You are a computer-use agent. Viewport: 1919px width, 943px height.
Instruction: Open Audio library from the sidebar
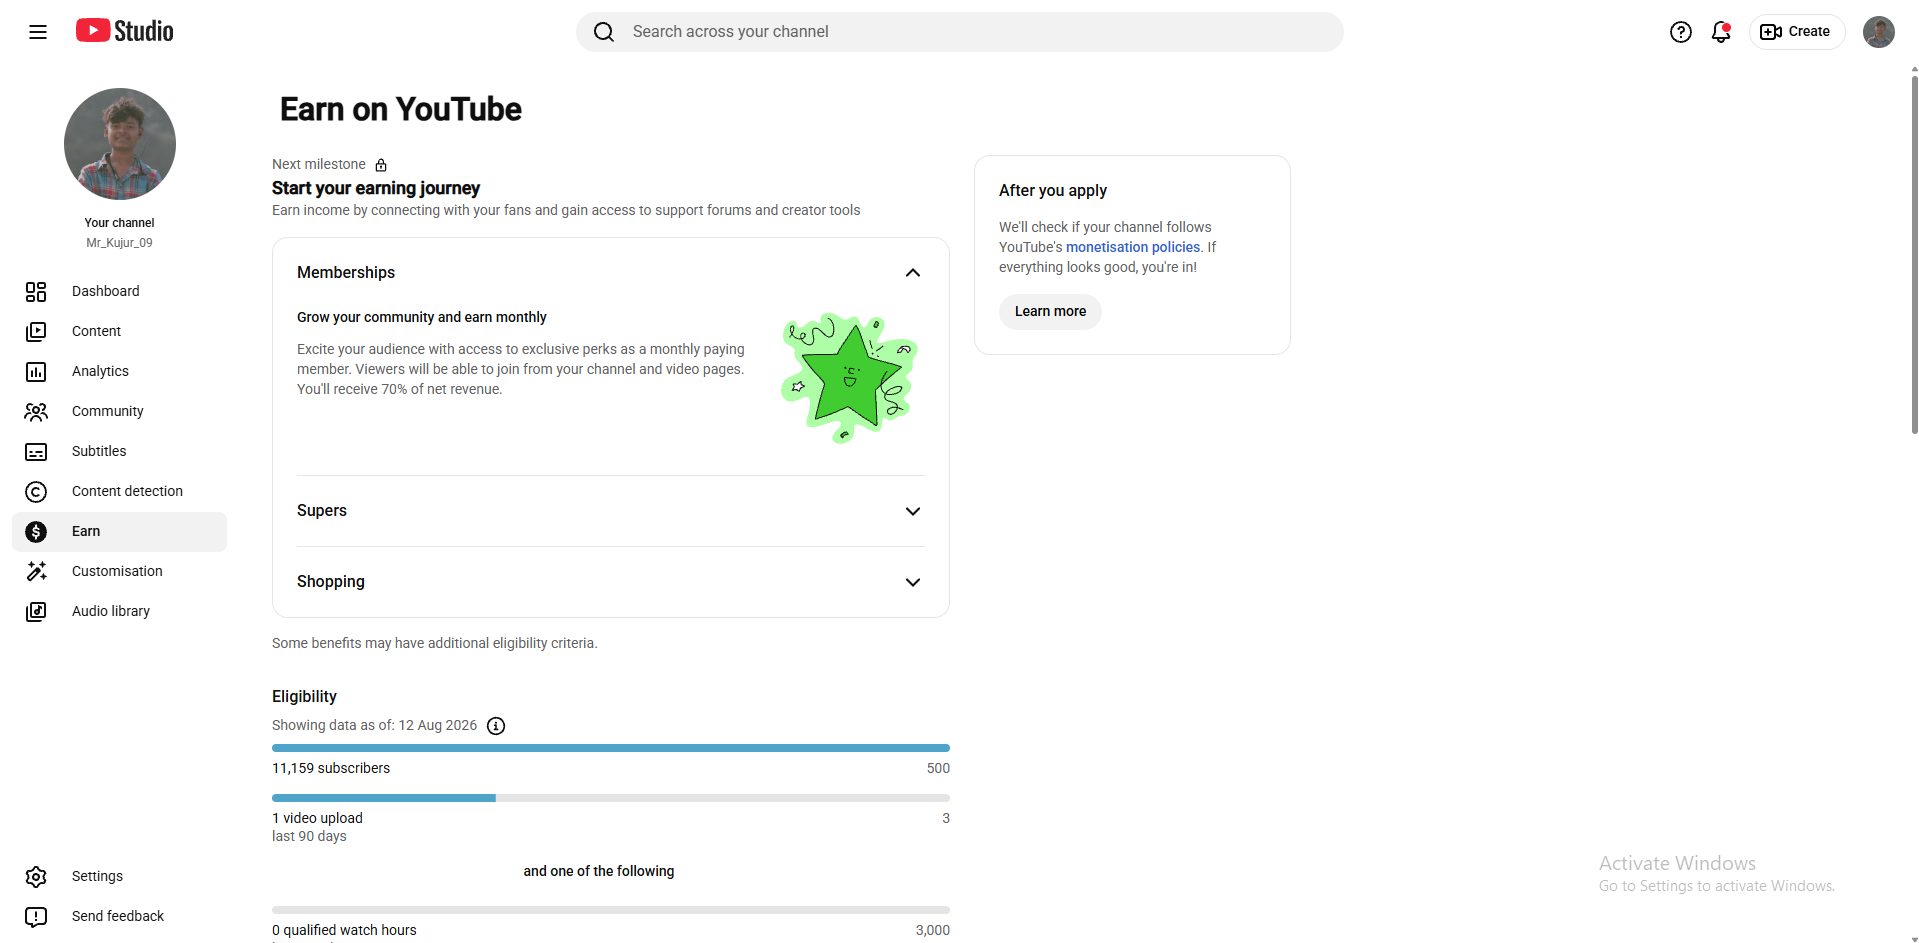coord(120,611)
